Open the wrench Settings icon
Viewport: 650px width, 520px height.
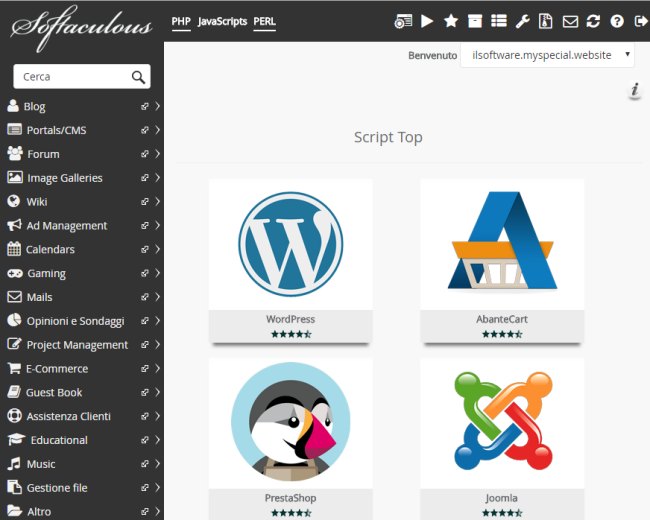522,21
